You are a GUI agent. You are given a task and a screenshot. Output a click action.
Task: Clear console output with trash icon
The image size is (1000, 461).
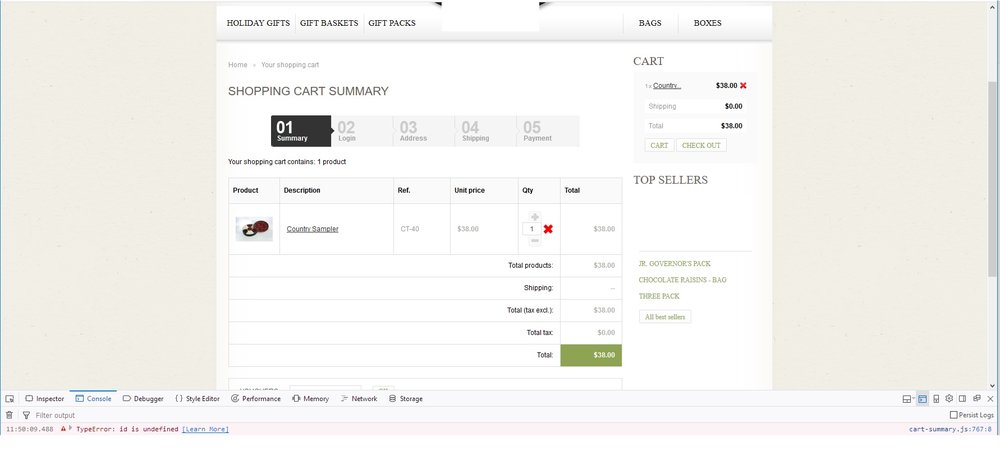9,415
